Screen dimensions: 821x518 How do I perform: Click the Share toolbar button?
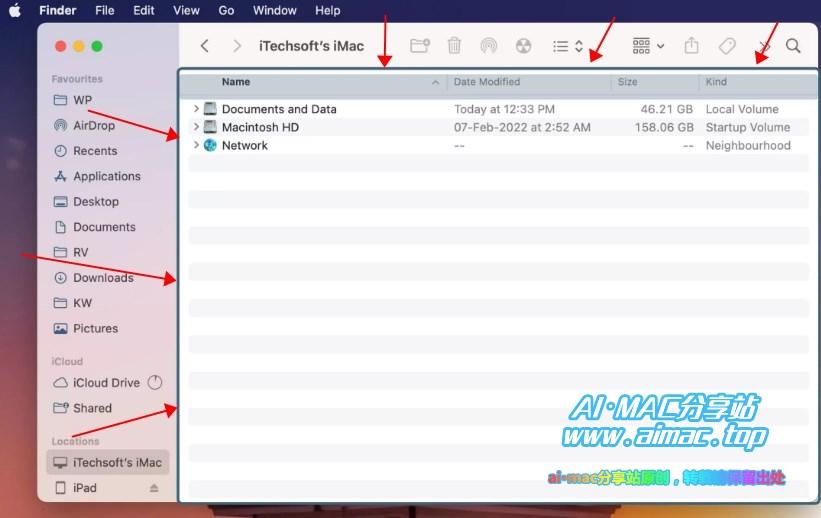tap(692, 46)
